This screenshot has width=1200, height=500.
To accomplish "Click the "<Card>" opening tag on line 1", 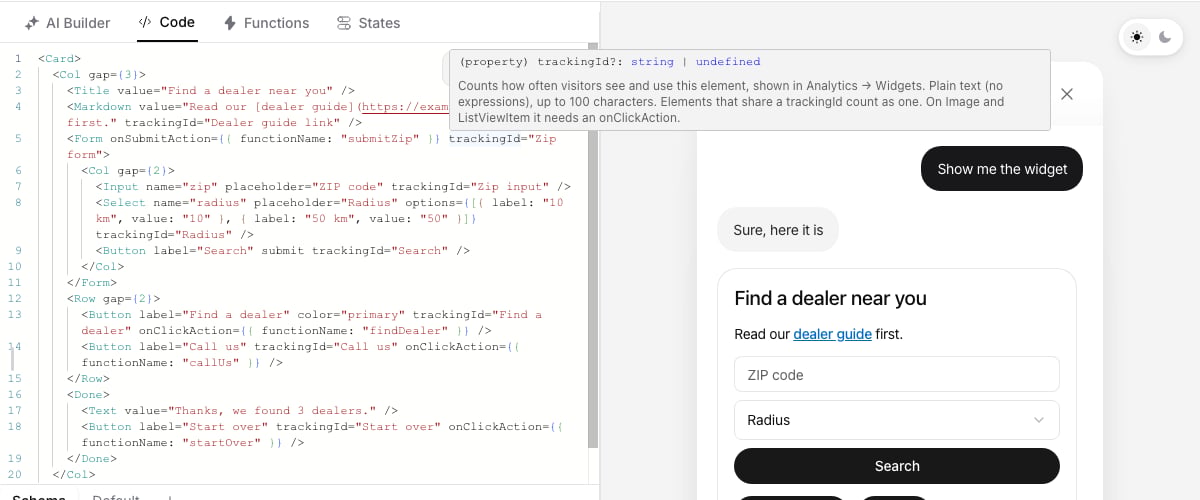I will 60,58.
